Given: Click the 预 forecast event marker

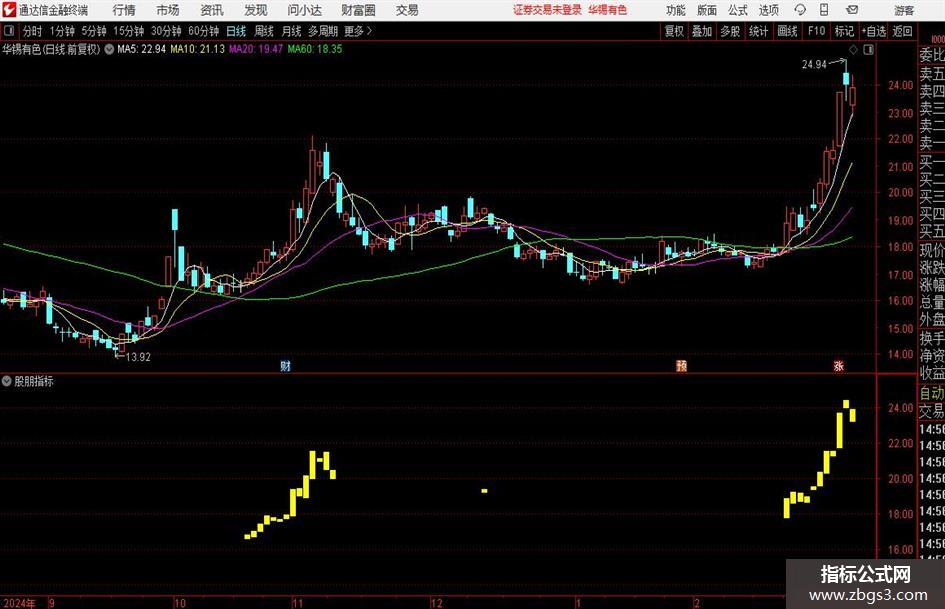Looking at the screenshot, I should click(681, 365).
